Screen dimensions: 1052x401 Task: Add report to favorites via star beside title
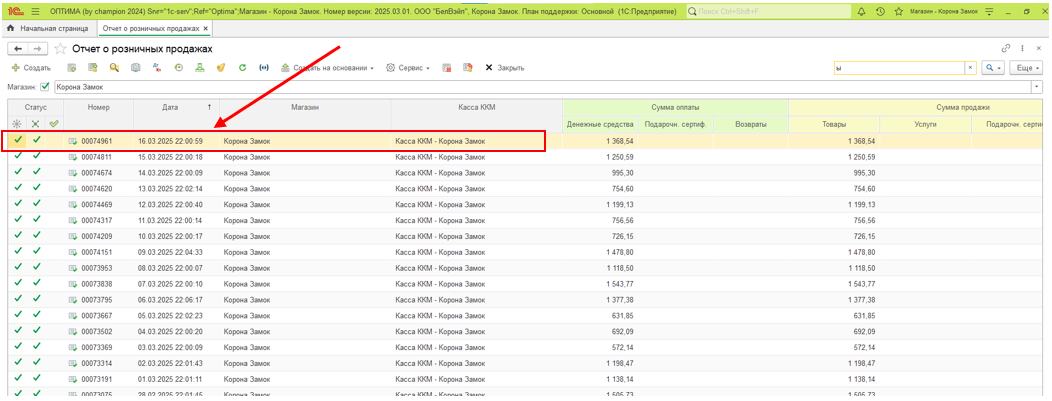pos(61,49)
